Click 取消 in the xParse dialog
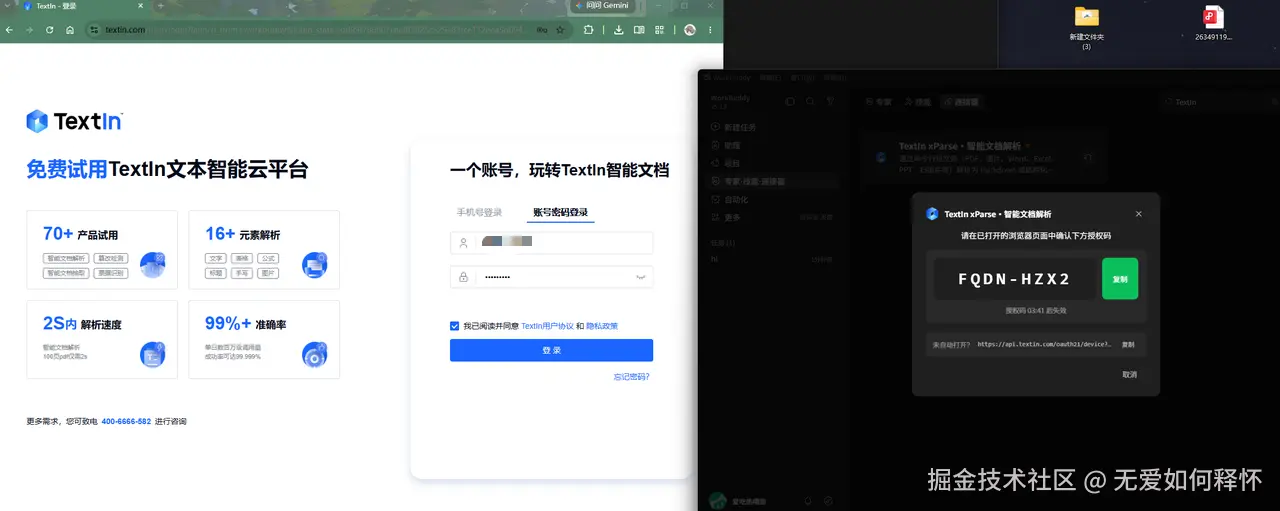Viewport: 1280px width, 511px height. (x=1129, y=374)
